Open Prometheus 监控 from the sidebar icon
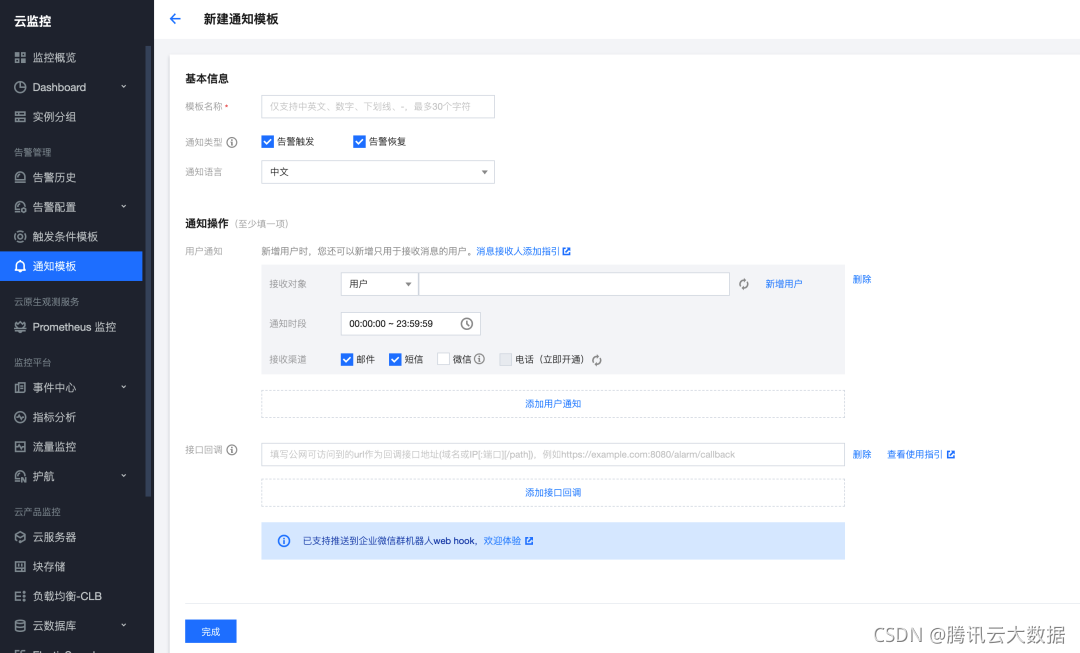 point(20,326)
